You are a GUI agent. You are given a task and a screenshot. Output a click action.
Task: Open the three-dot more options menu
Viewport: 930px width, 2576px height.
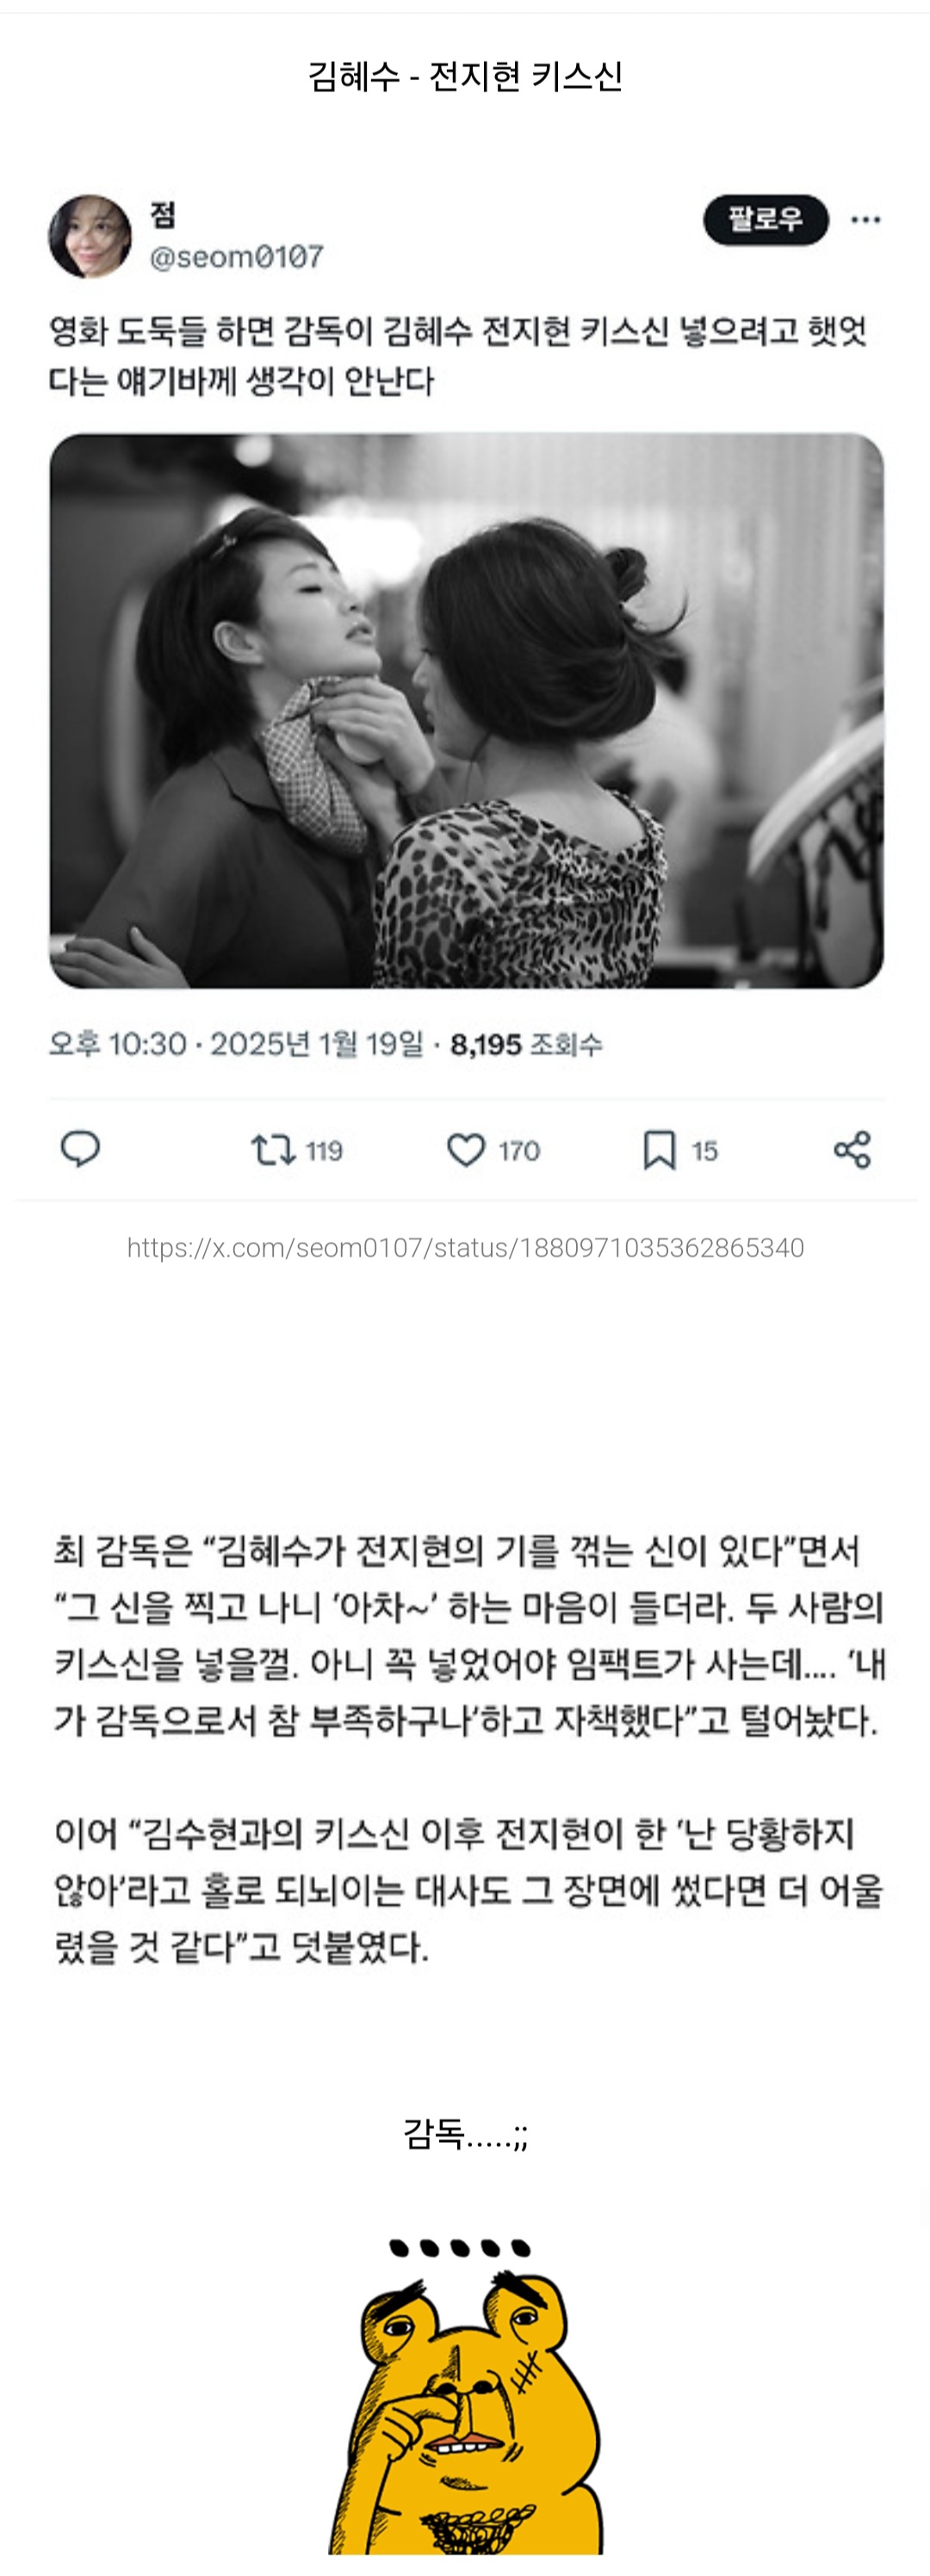coord(865,220)
